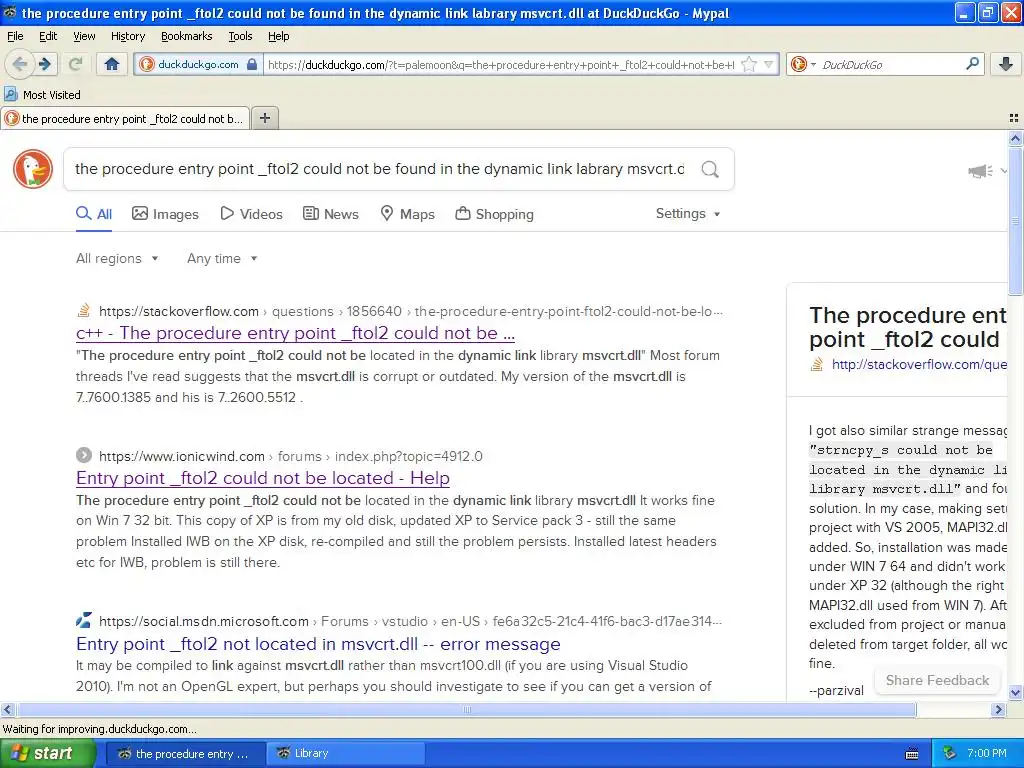Open the View menu
The width and height of the screenshot is (1024, 768).
pos(84,36)
